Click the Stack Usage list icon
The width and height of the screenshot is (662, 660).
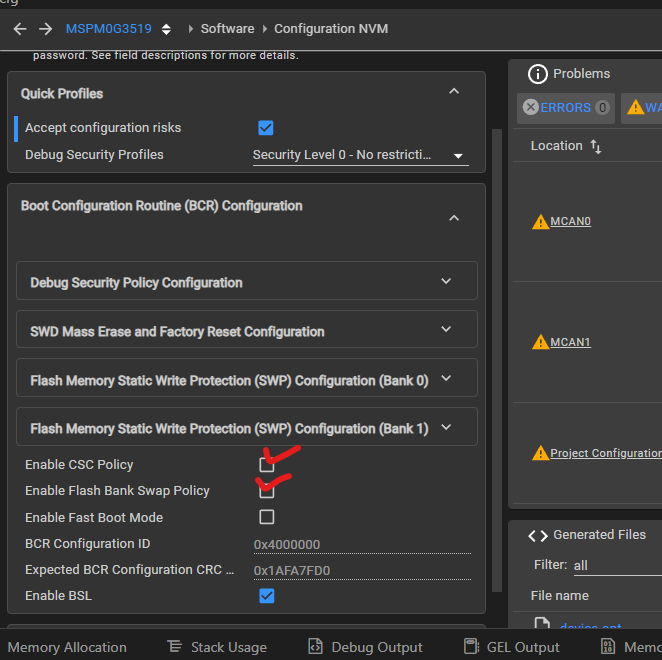coord(174,647)
